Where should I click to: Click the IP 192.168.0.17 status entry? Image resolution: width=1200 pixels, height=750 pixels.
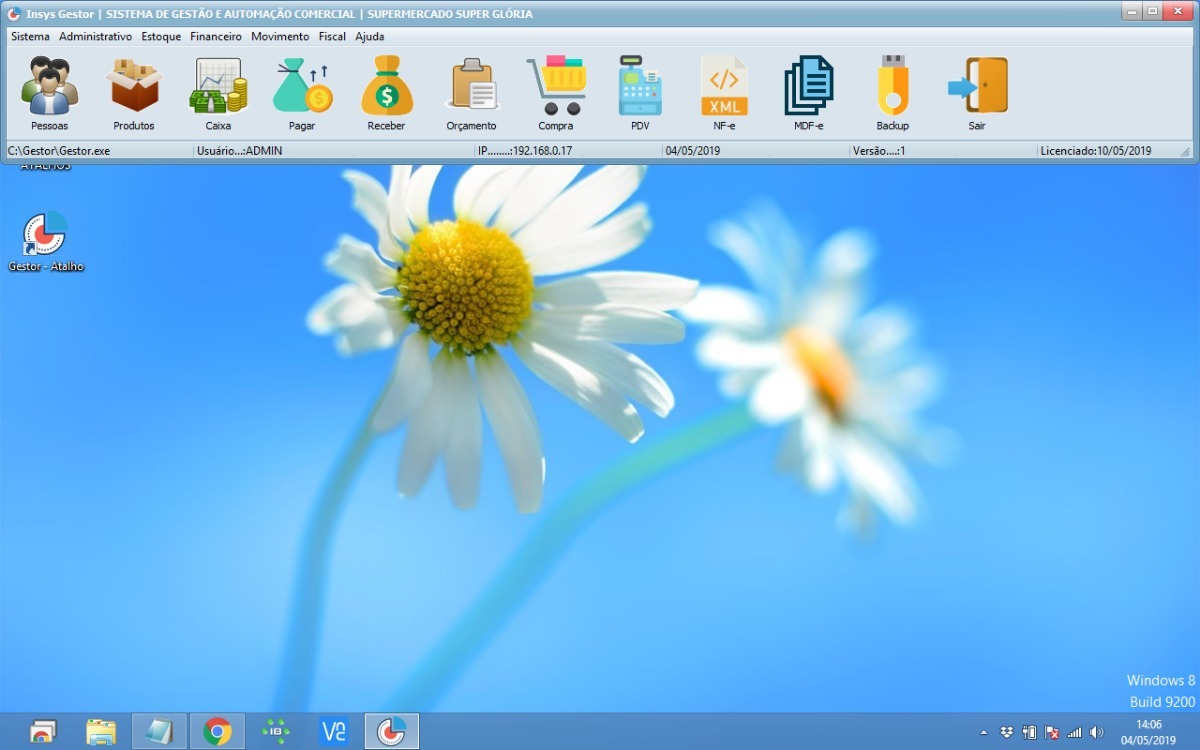coord(525,151)
